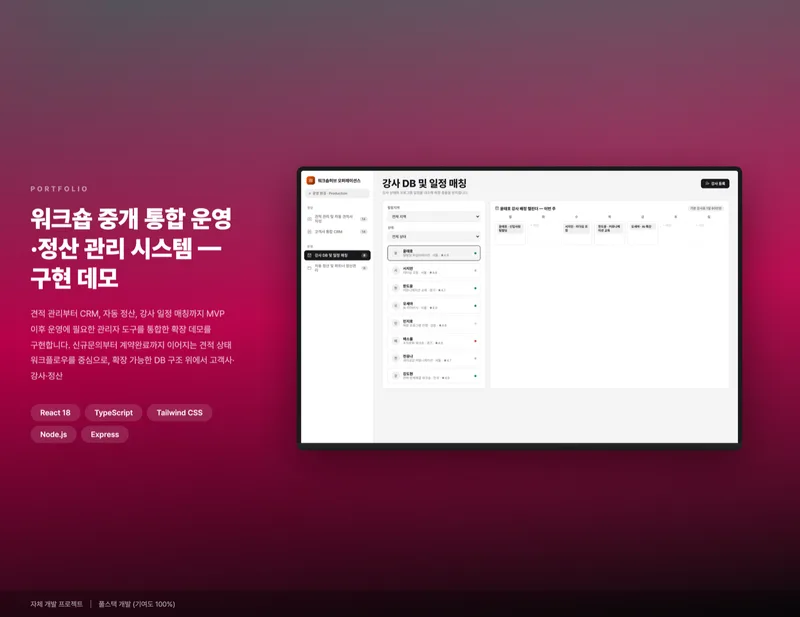800x617 pixels.
Task: Click avatar circle on the 서지민 row
Action: point(395,270)
